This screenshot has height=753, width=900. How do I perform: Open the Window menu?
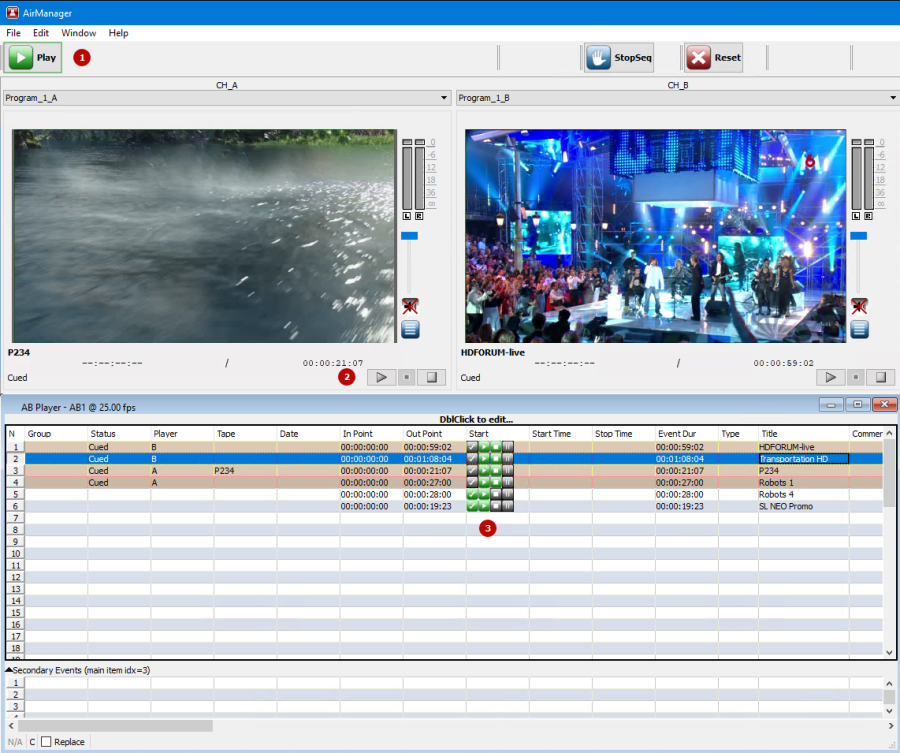pos(79,33)
